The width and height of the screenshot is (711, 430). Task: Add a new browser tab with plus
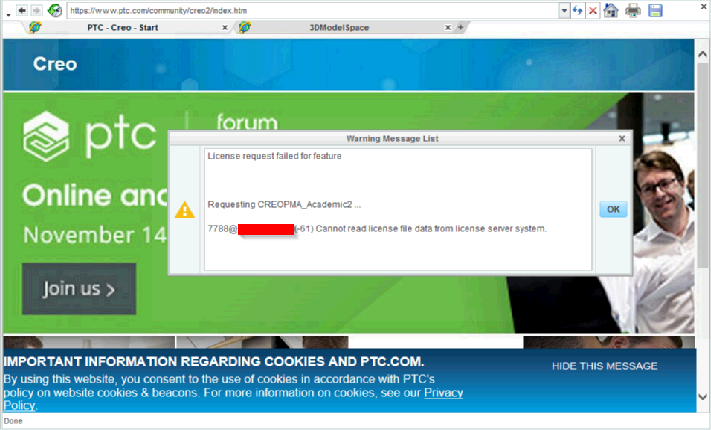(x=460, y=27)
